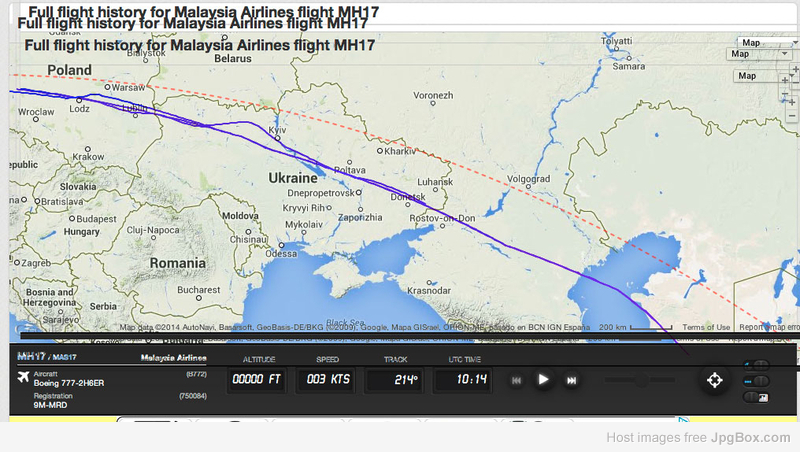
Task: Toggle the bottom switch with image icon
Action: point(757,398)
